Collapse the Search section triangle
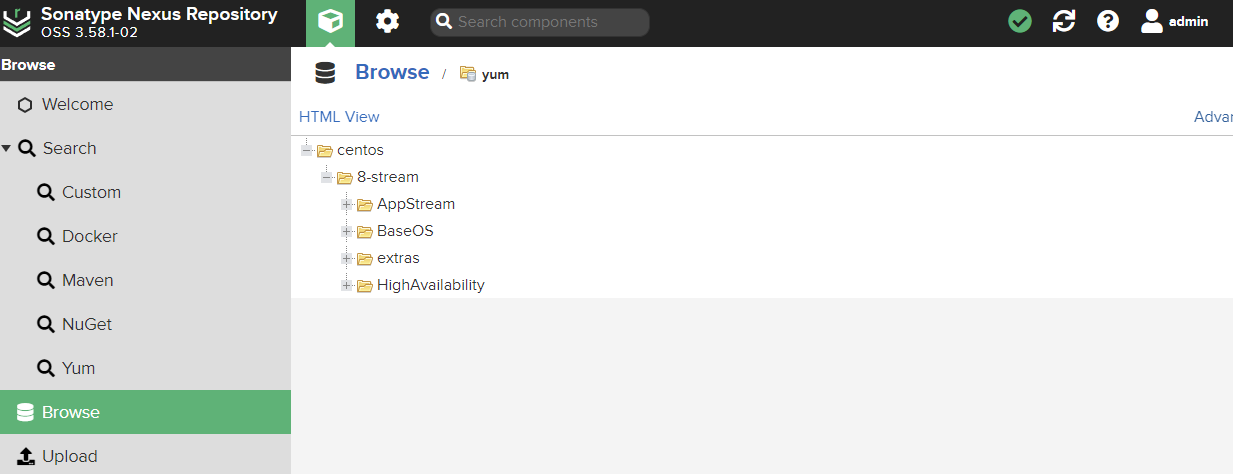Screen dimensions: 1233x474 pyautogui.click(x=7, y=148)
